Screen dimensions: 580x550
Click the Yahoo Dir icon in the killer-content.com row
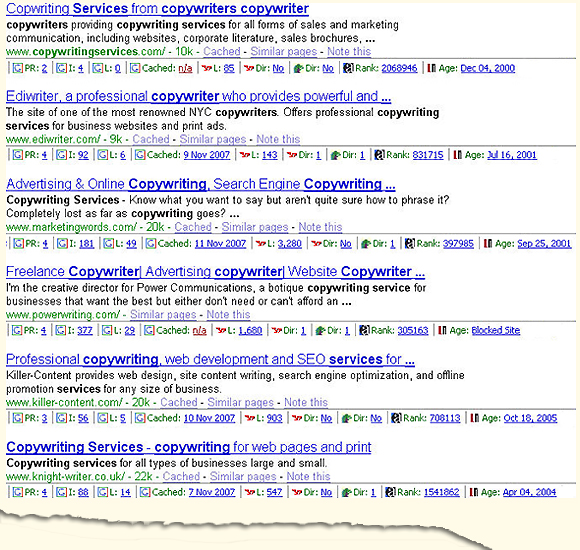(x=297, y=418)
